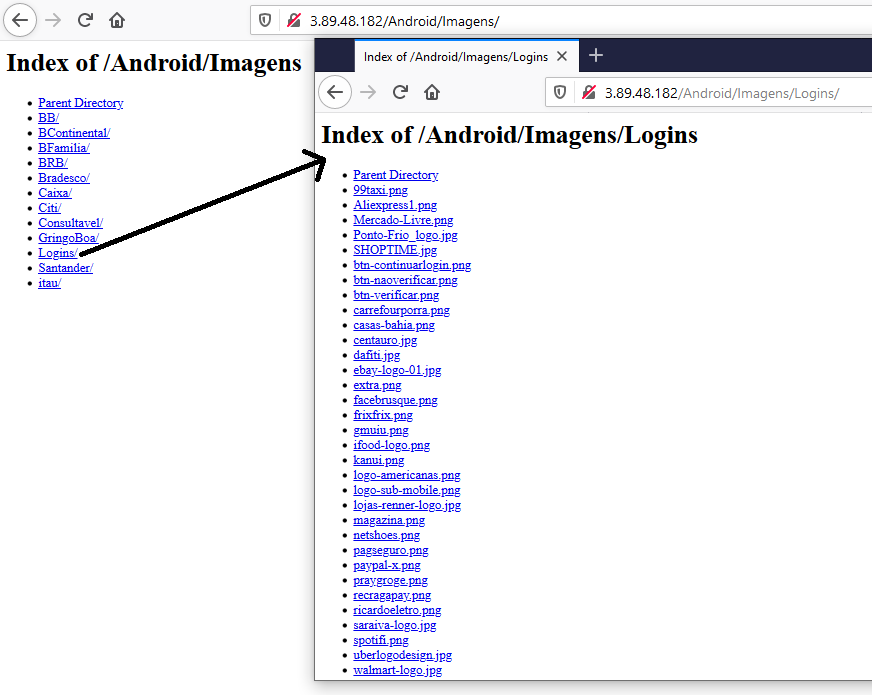Open ifood-logo.png
Screen dimensions: 872x695
392,445
